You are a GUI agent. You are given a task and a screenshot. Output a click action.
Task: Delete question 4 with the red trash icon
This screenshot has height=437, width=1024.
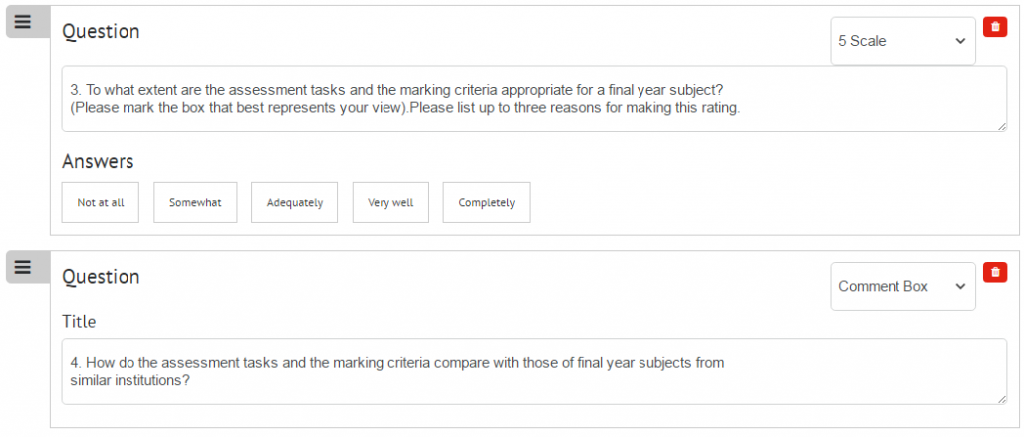pyautogui.click(x=995, y=272)
